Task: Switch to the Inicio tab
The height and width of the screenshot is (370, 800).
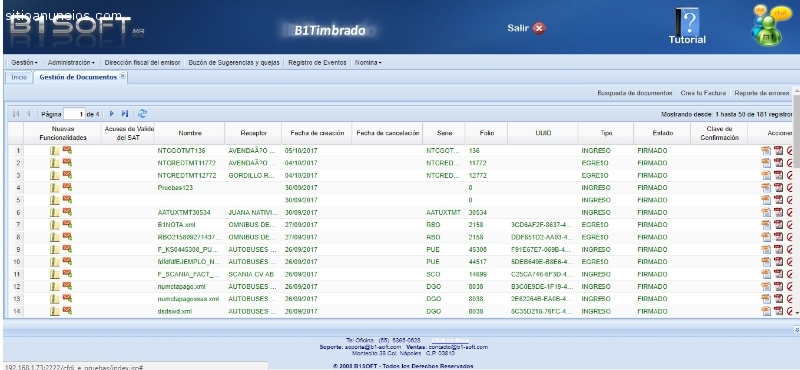Action: pyautogui.click(x=19, y=78)
